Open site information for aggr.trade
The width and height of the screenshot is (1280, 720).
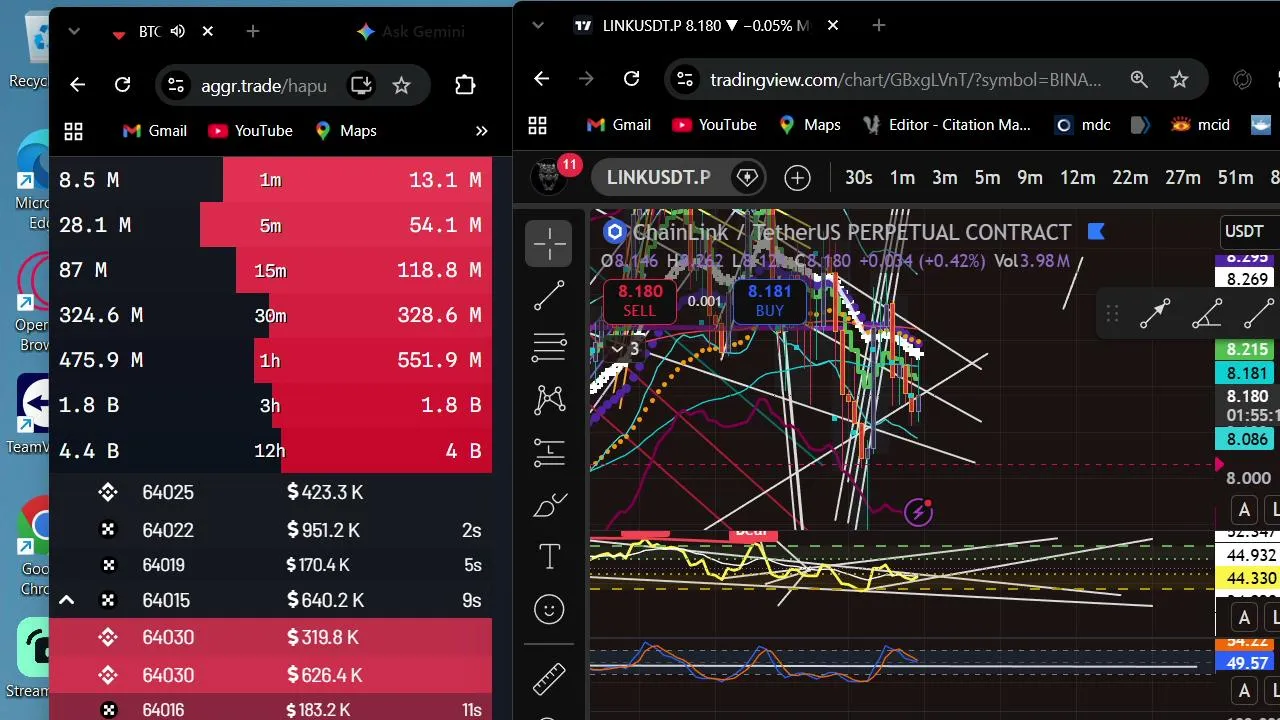pos(176,86)
